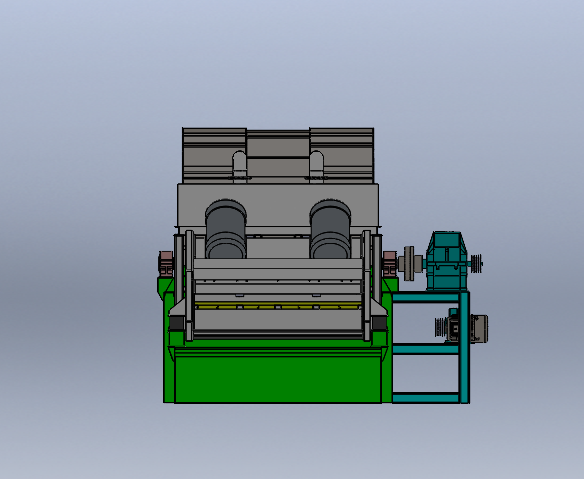Select the teal gearbox housing

(x=446, y=261)
